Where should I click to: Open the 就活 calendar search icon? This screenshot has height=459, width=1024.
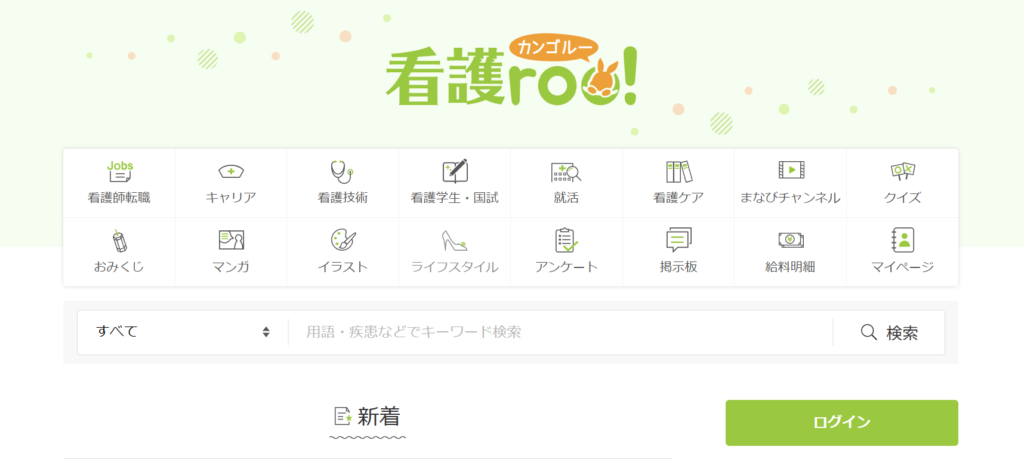click(566, 172)
